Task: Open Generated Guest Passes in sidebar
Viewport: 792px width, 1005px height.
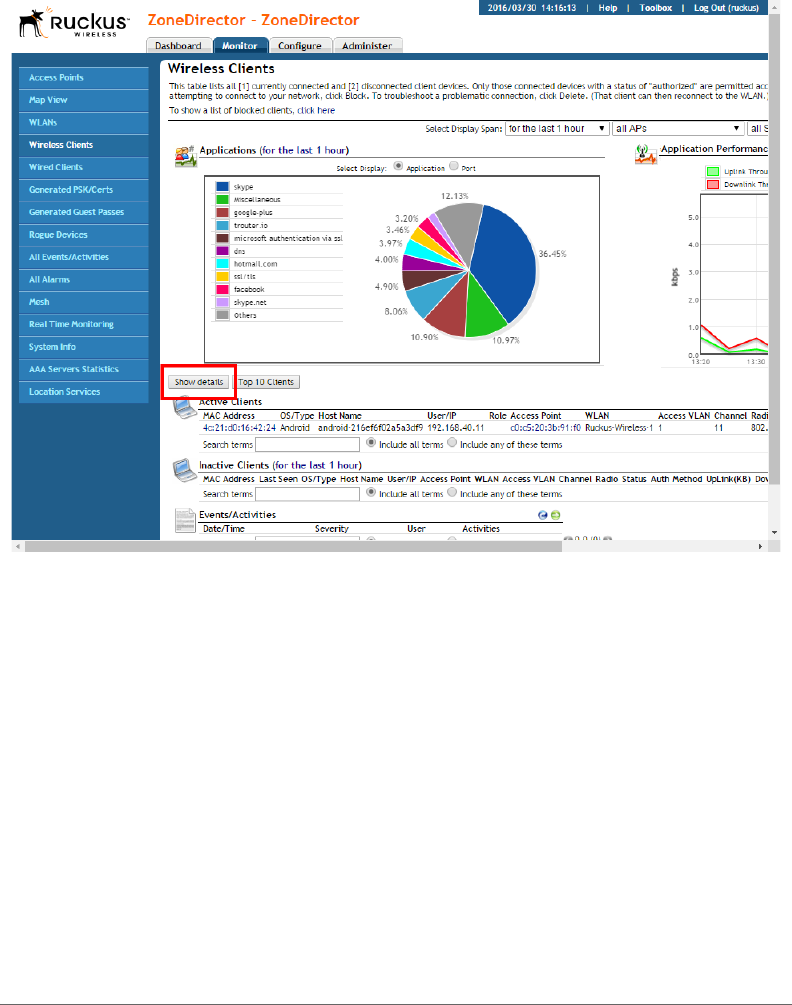Action: point(84,212)
